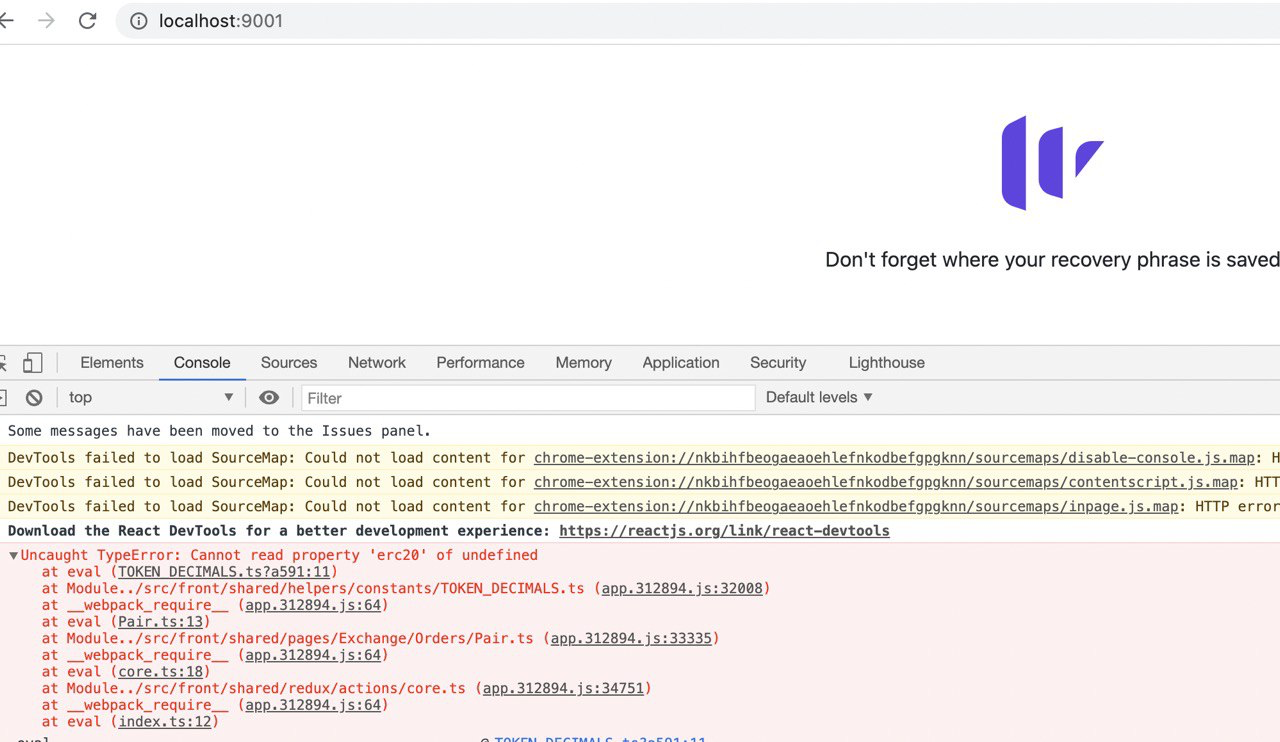Open the Network tab
Screen dimensions: 1280x742
pos(377,363)
